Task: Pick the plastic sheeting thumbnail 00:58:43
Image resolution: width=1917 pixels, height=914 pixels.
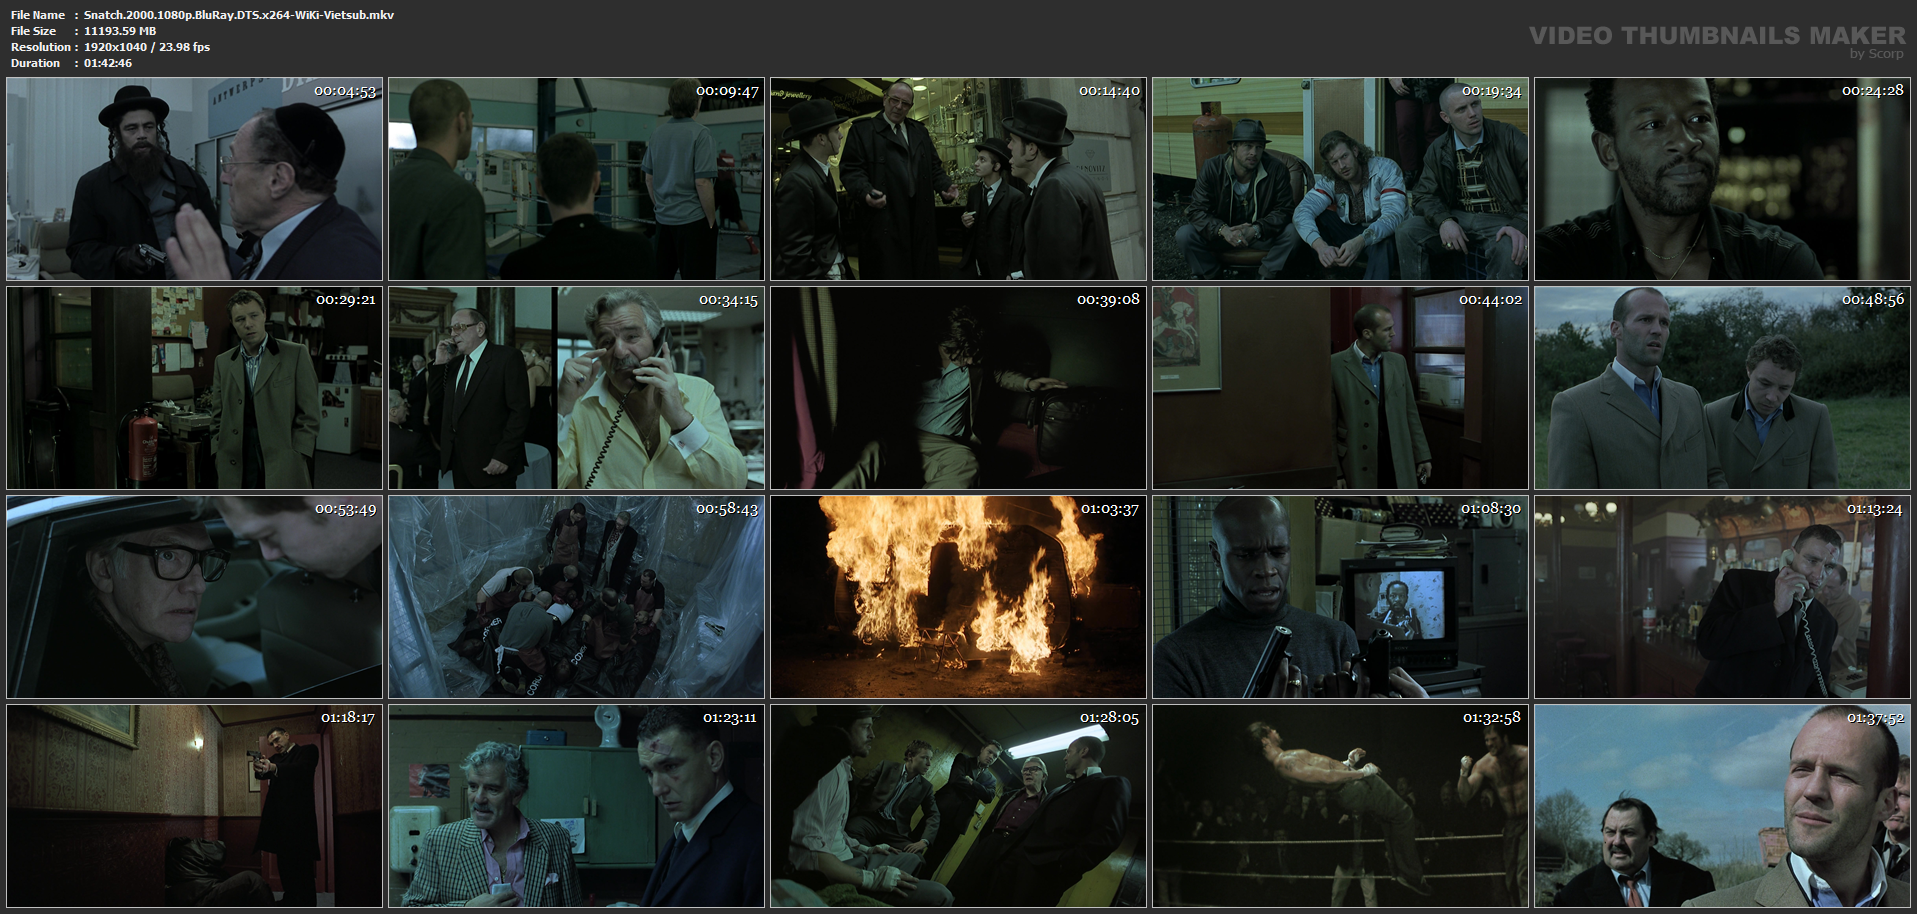Action: pyautogui.click(x=576, y=597)
